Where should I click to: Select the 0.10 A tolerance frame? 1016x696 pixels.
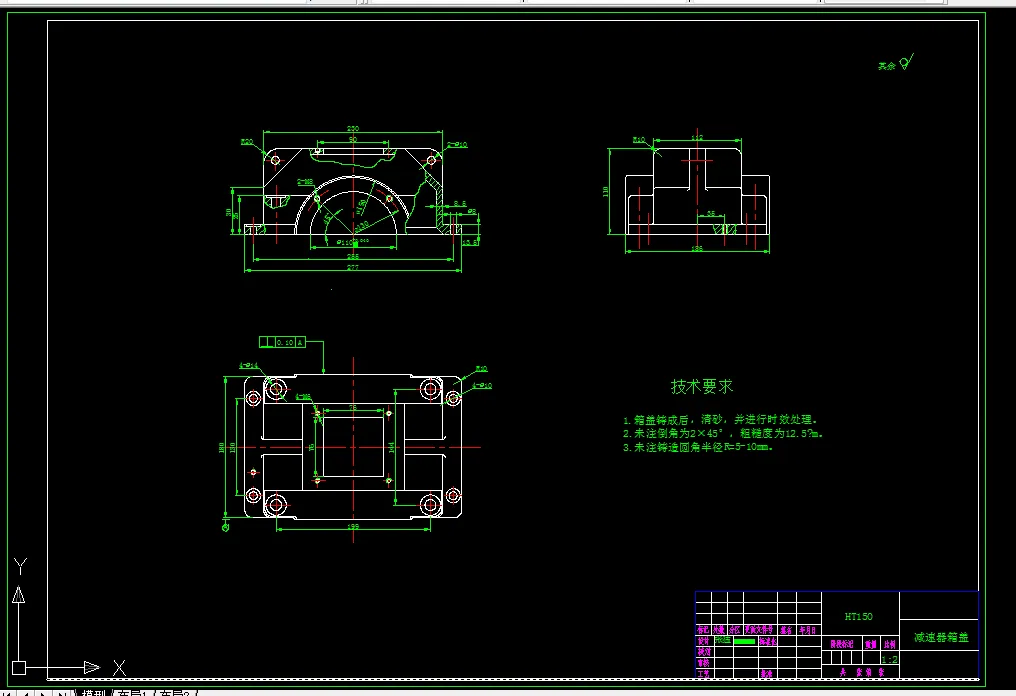[282, 342]
